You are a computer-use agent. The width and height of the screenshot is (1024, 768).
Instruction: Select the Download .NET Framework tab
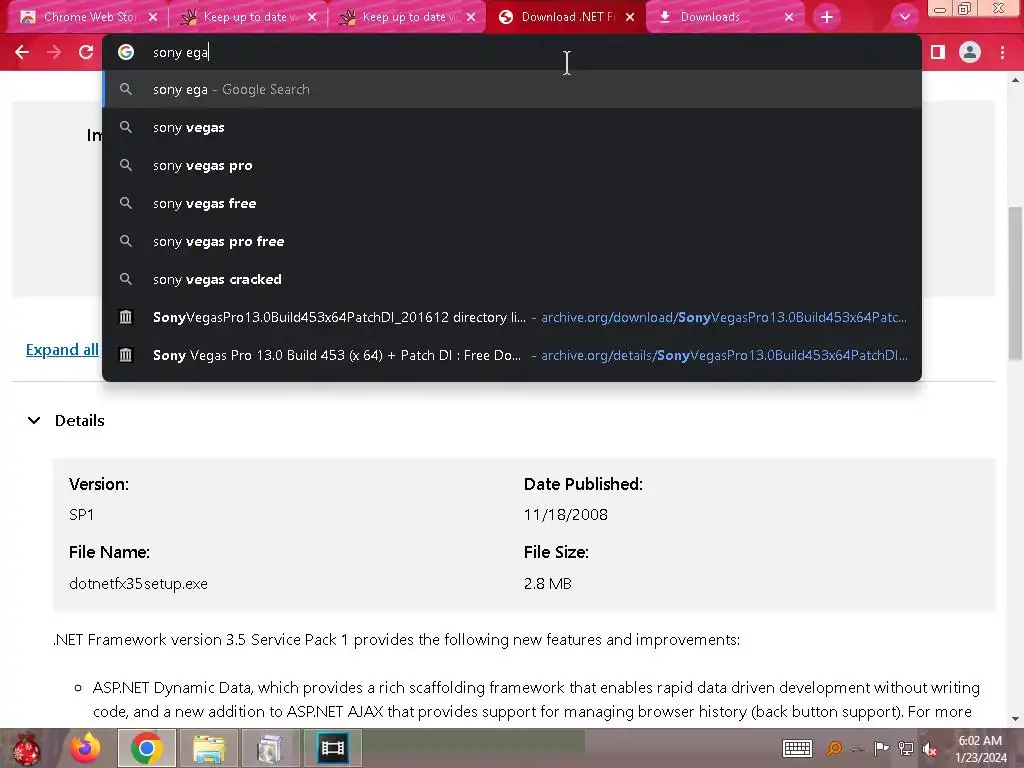point(566,17)
